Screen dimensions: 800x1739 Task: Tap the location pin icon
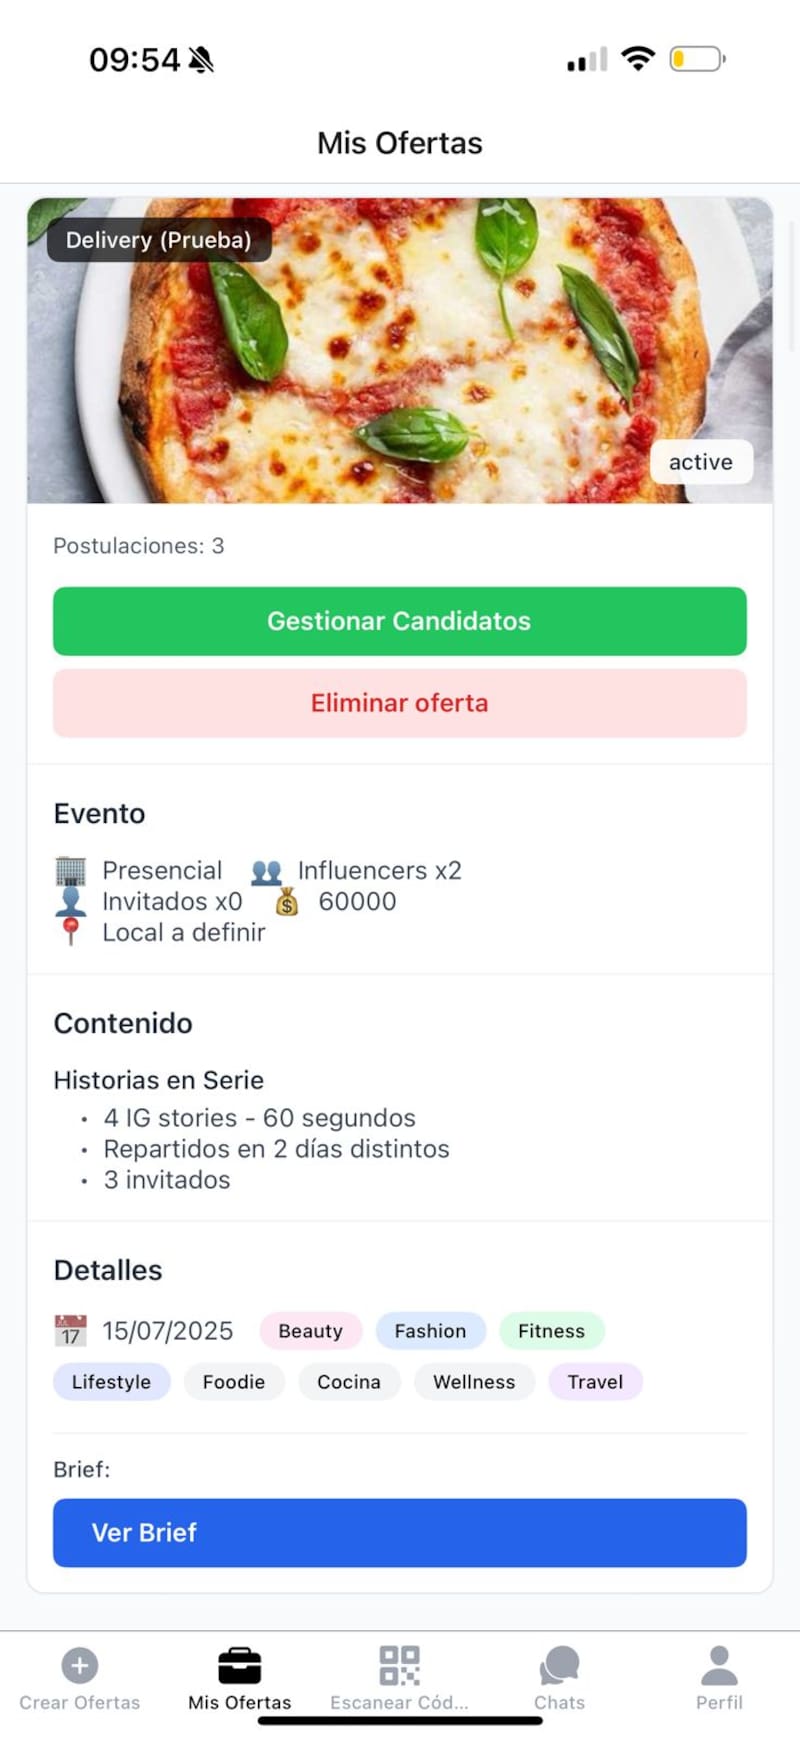70,932
